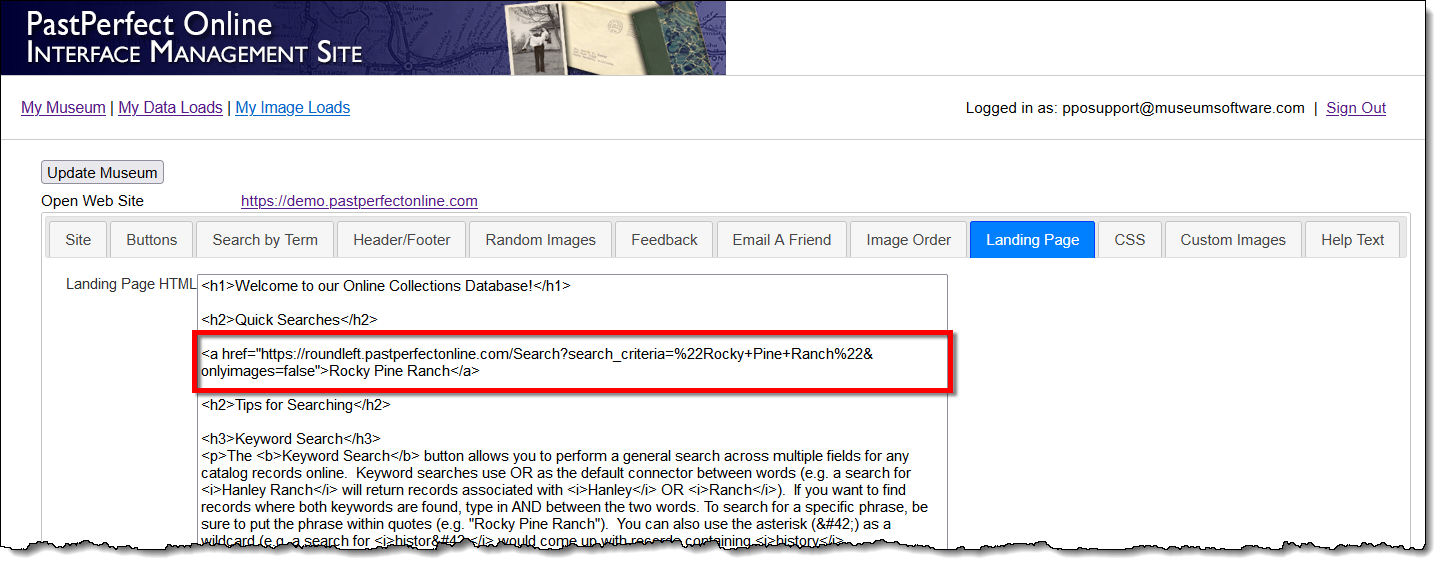
Task: Go to the Email A Friend tab
Action: (781, 240)
